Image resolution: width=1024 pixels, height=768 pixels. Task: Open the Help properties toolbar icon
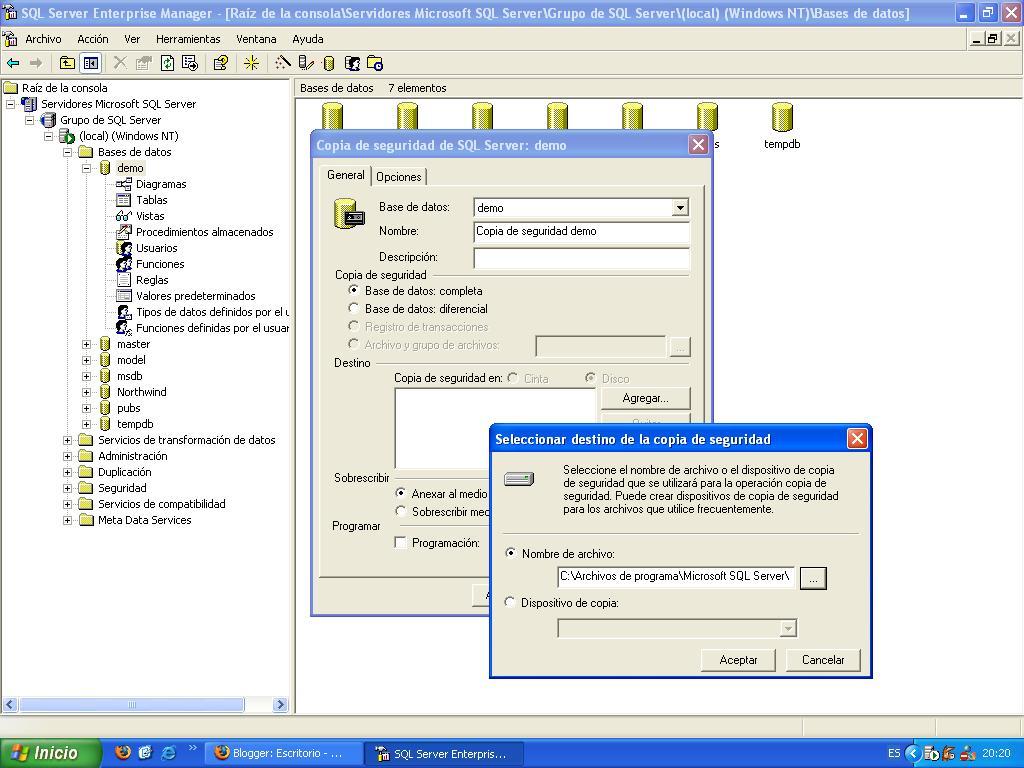click(221, 63)
